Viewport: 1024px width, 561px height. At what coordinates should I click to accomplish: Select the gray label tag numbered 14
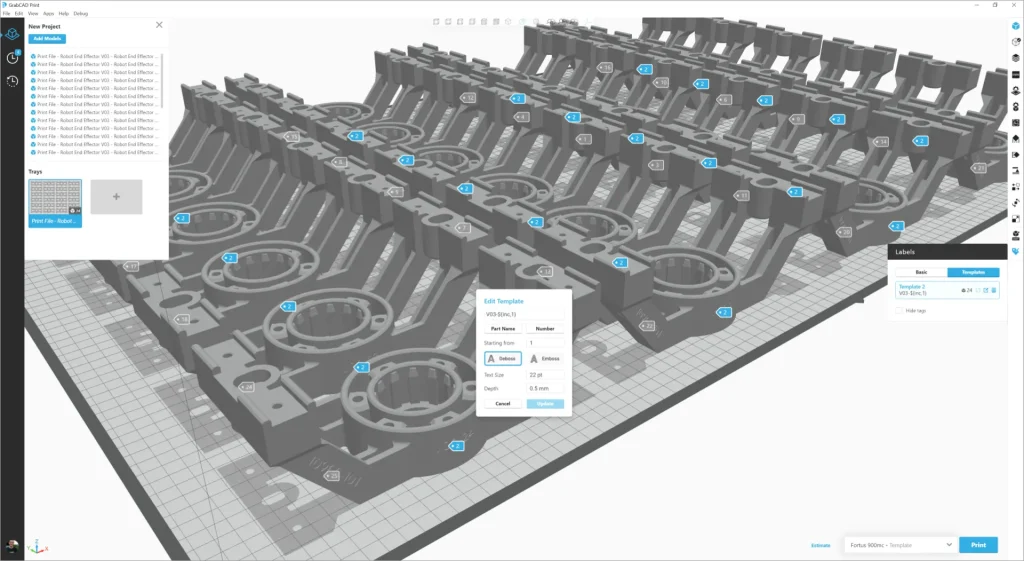pos(882,142)
